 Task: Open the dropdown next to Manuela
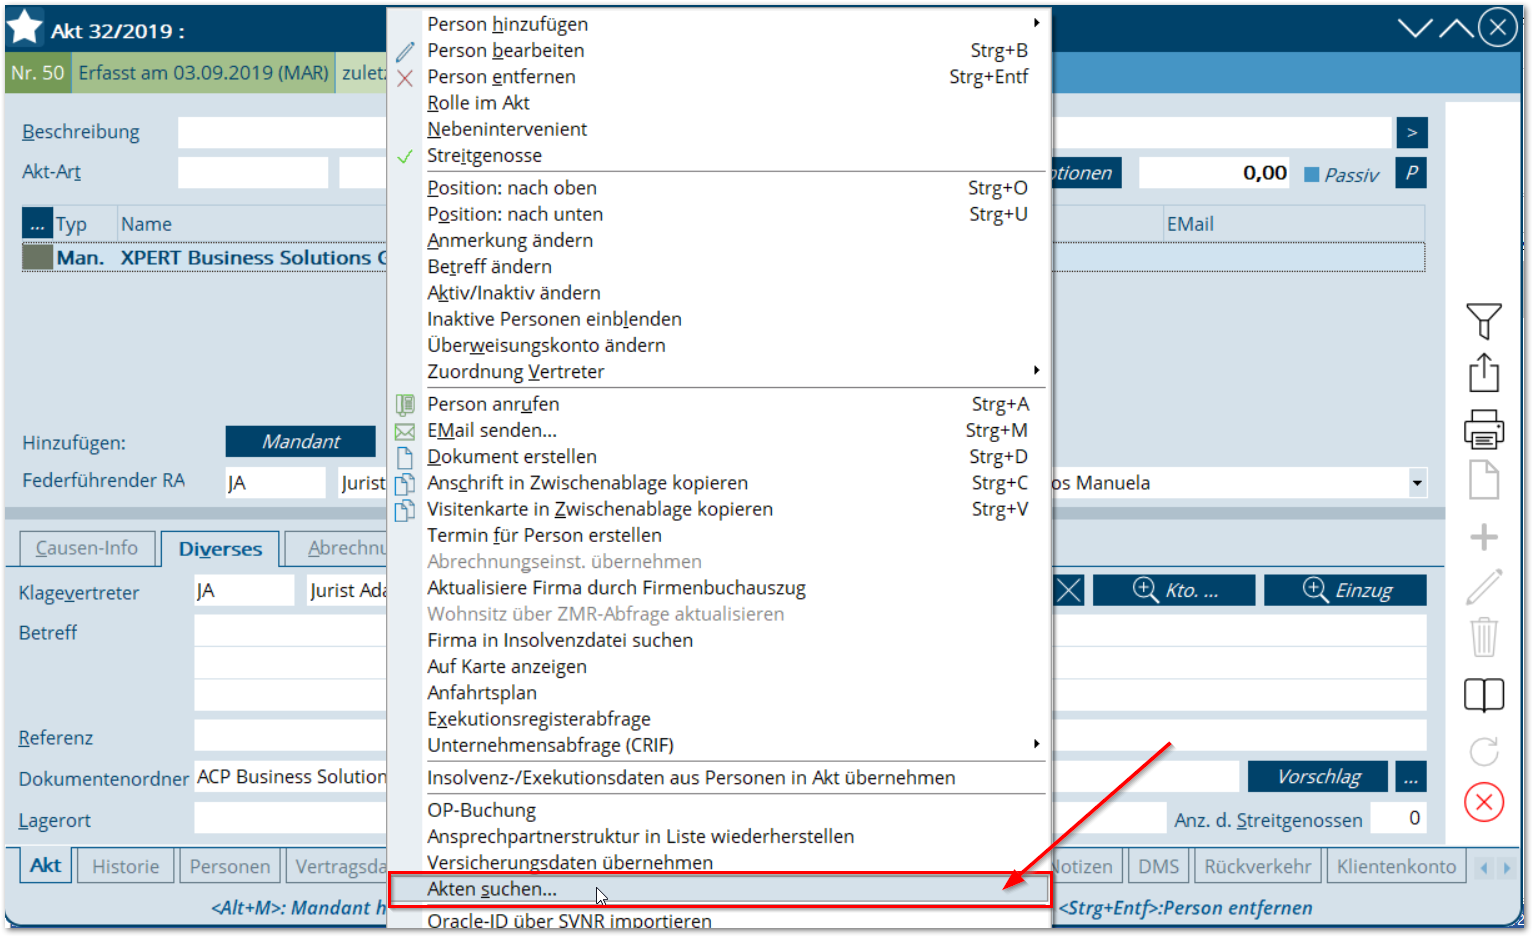point(1417,483)
